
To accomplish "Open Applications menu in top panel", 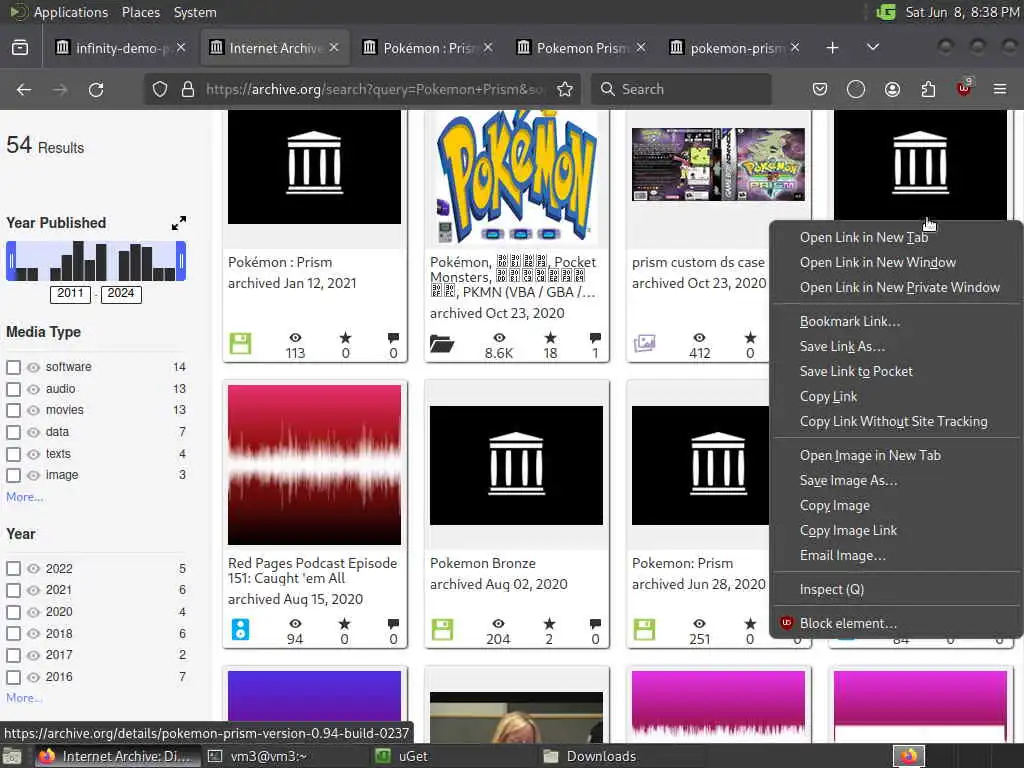I will coord(71,12).
